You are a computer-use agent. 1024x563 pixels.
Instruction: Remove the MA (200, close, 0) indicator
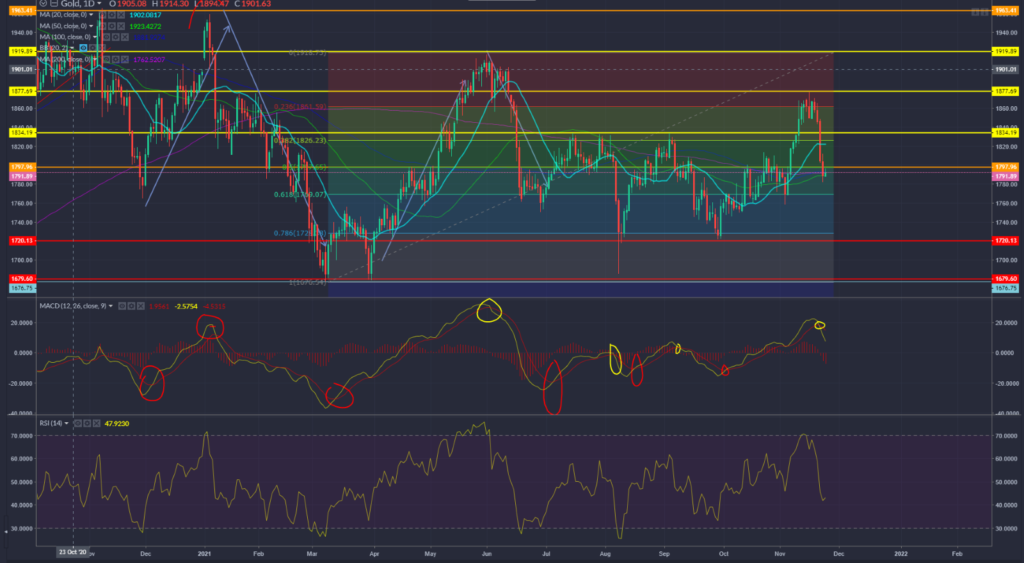(x=125, y=59)
